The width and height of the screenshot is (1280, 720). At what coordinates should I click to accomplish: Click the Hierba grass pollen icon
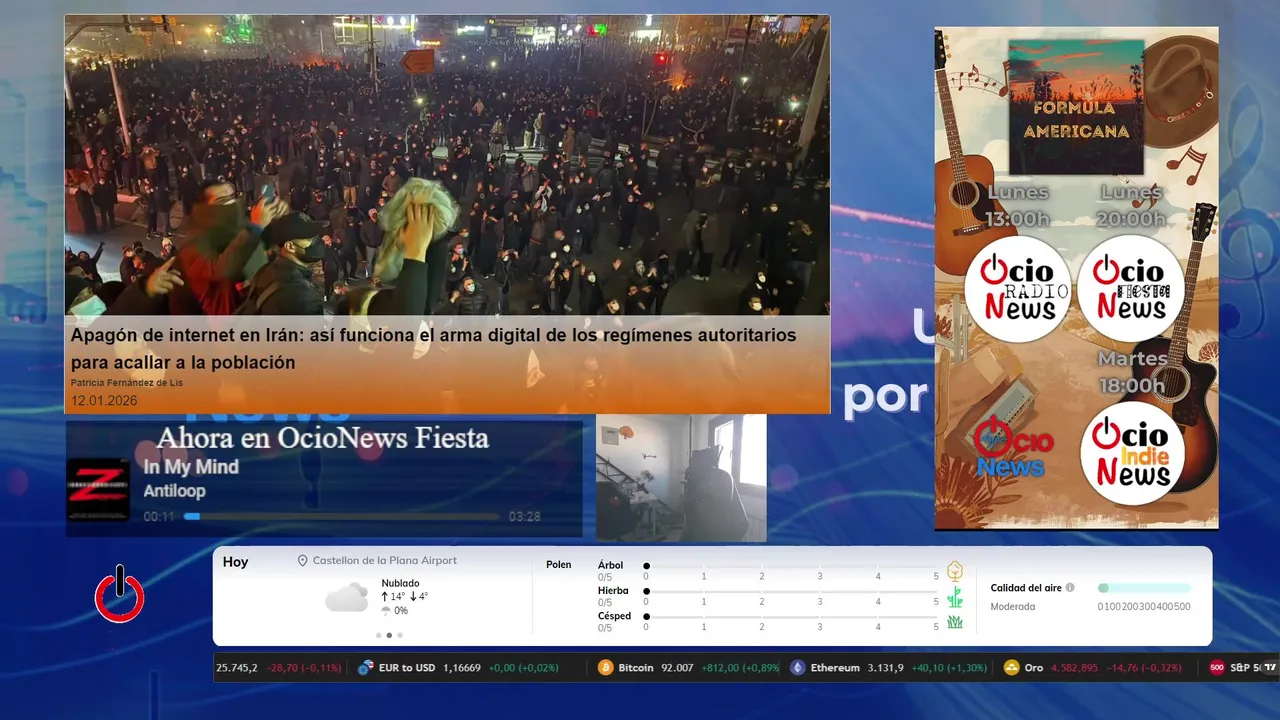click(955, 597)
